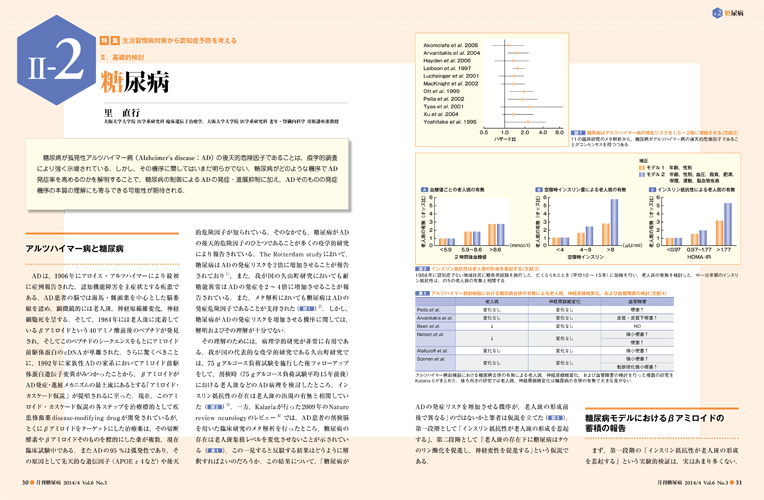Click the section heading アルツハイマー病と糖尿病
This screenshot has width=764, height=500.
(74, 249)
